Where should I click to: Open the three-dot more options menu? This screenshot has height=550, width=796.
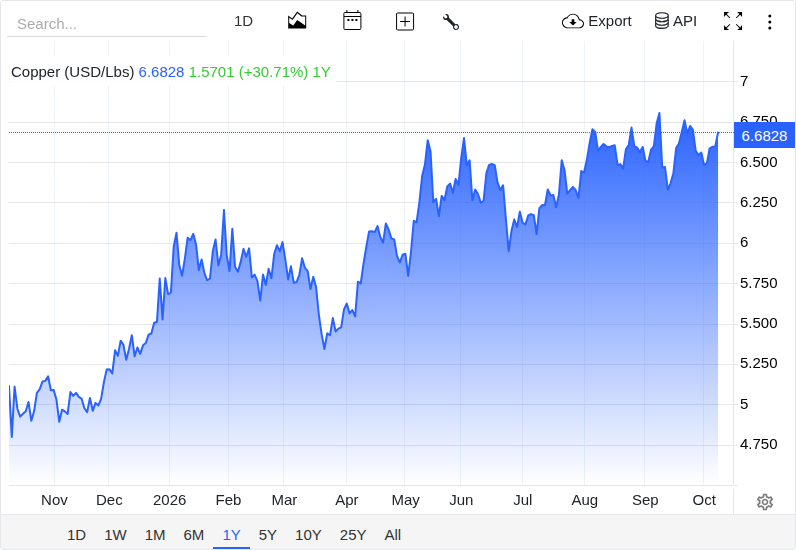(x=770, y=22)
